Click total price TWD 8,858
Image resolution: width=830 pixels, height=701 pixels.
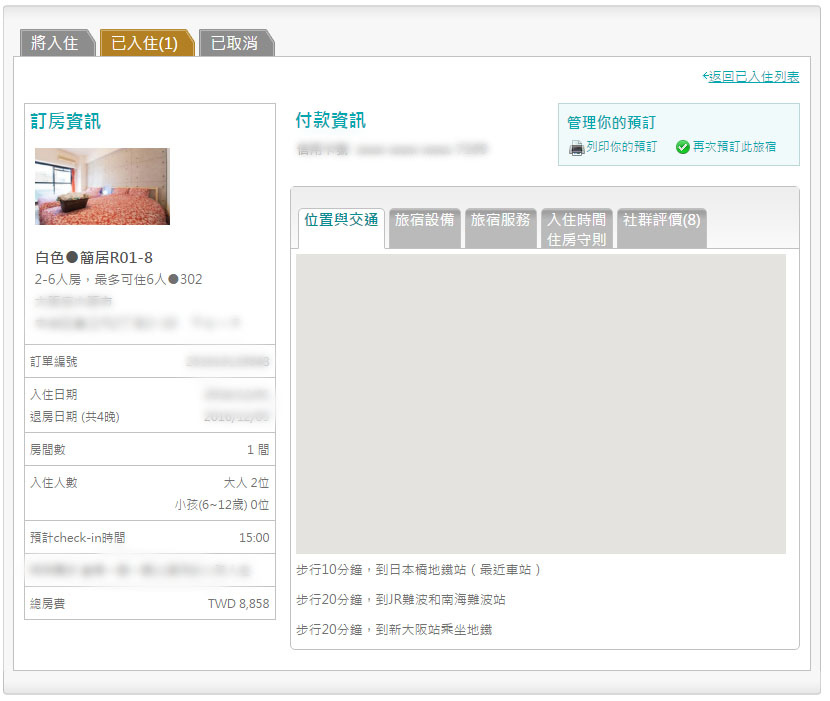(238, 604)
